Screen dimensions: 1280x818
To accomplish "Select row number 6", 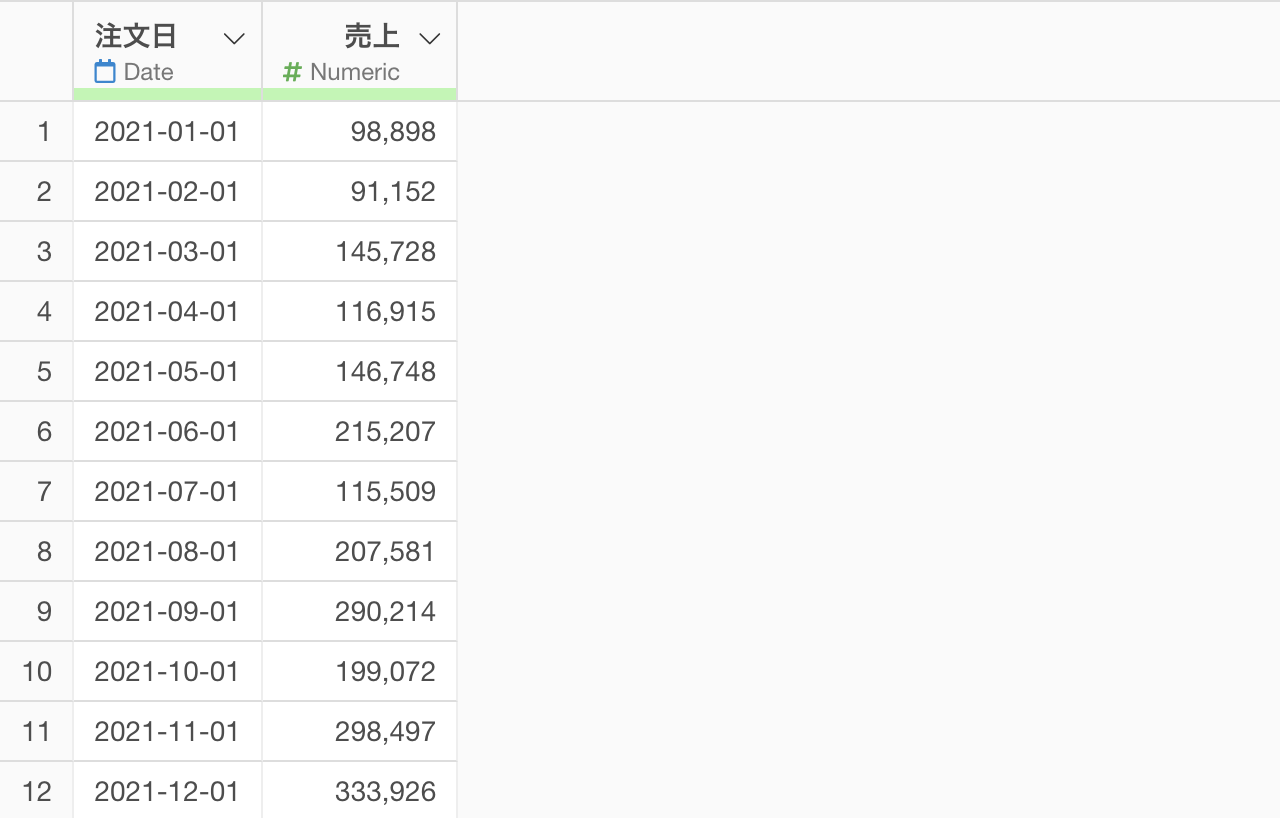I will pyautogui.click(x=44, y=432).
